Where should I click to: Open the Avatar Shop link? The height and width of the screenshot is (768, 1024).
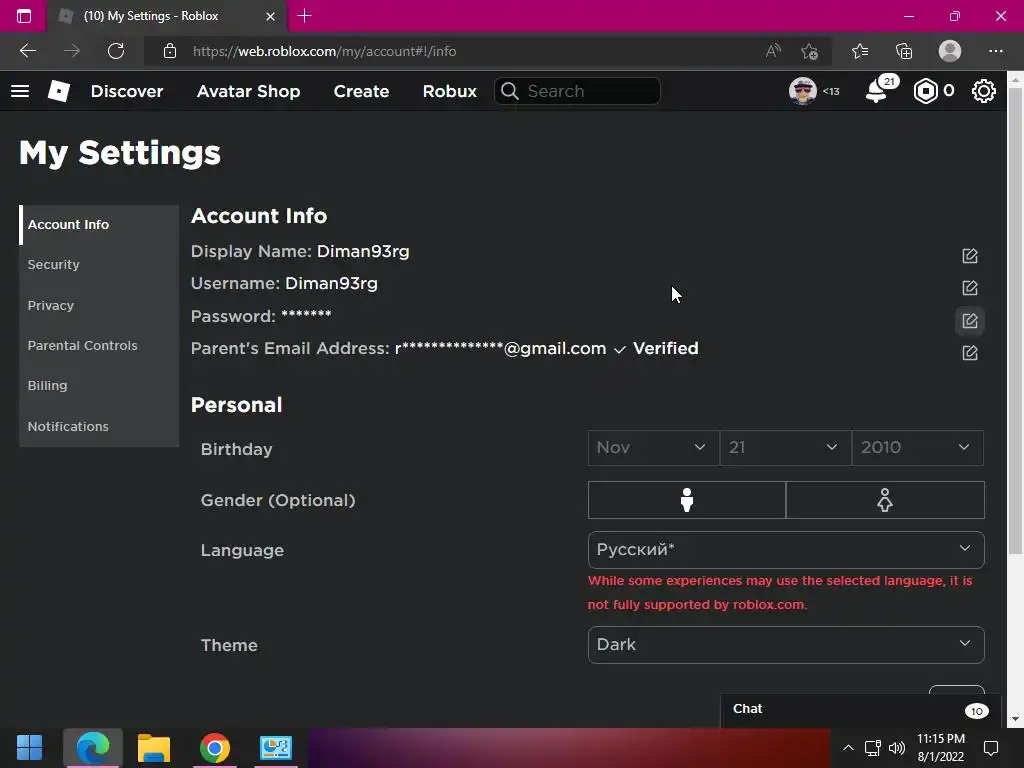pos(248,91)
